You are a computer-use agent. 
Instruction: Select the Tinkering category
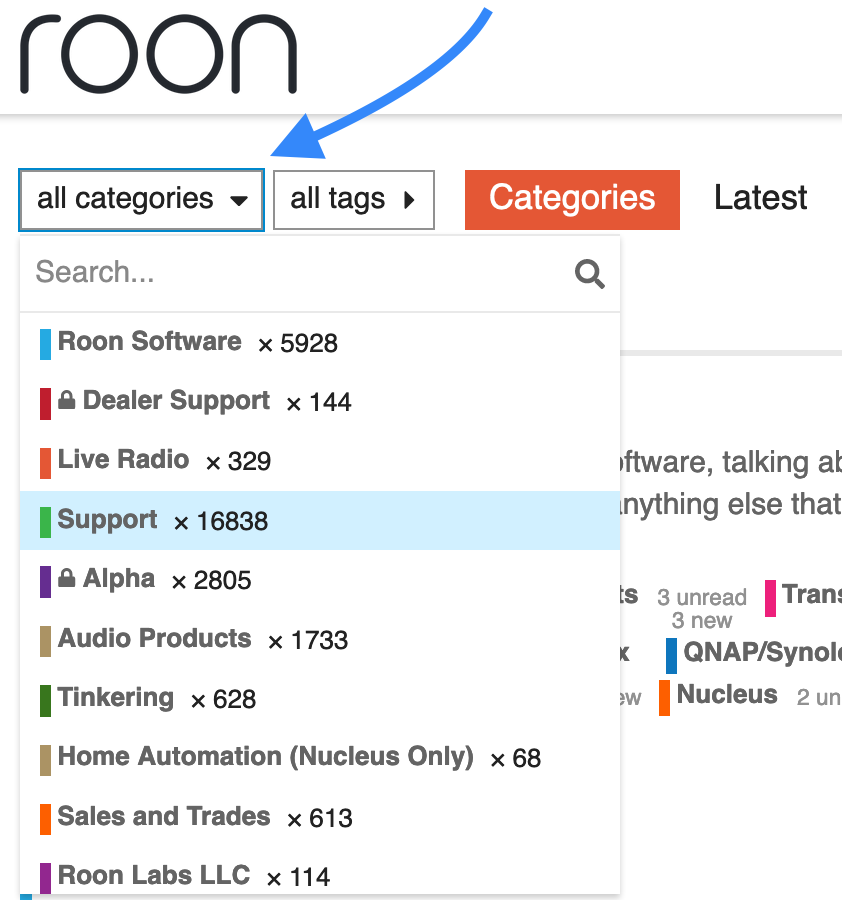[320, 699]
